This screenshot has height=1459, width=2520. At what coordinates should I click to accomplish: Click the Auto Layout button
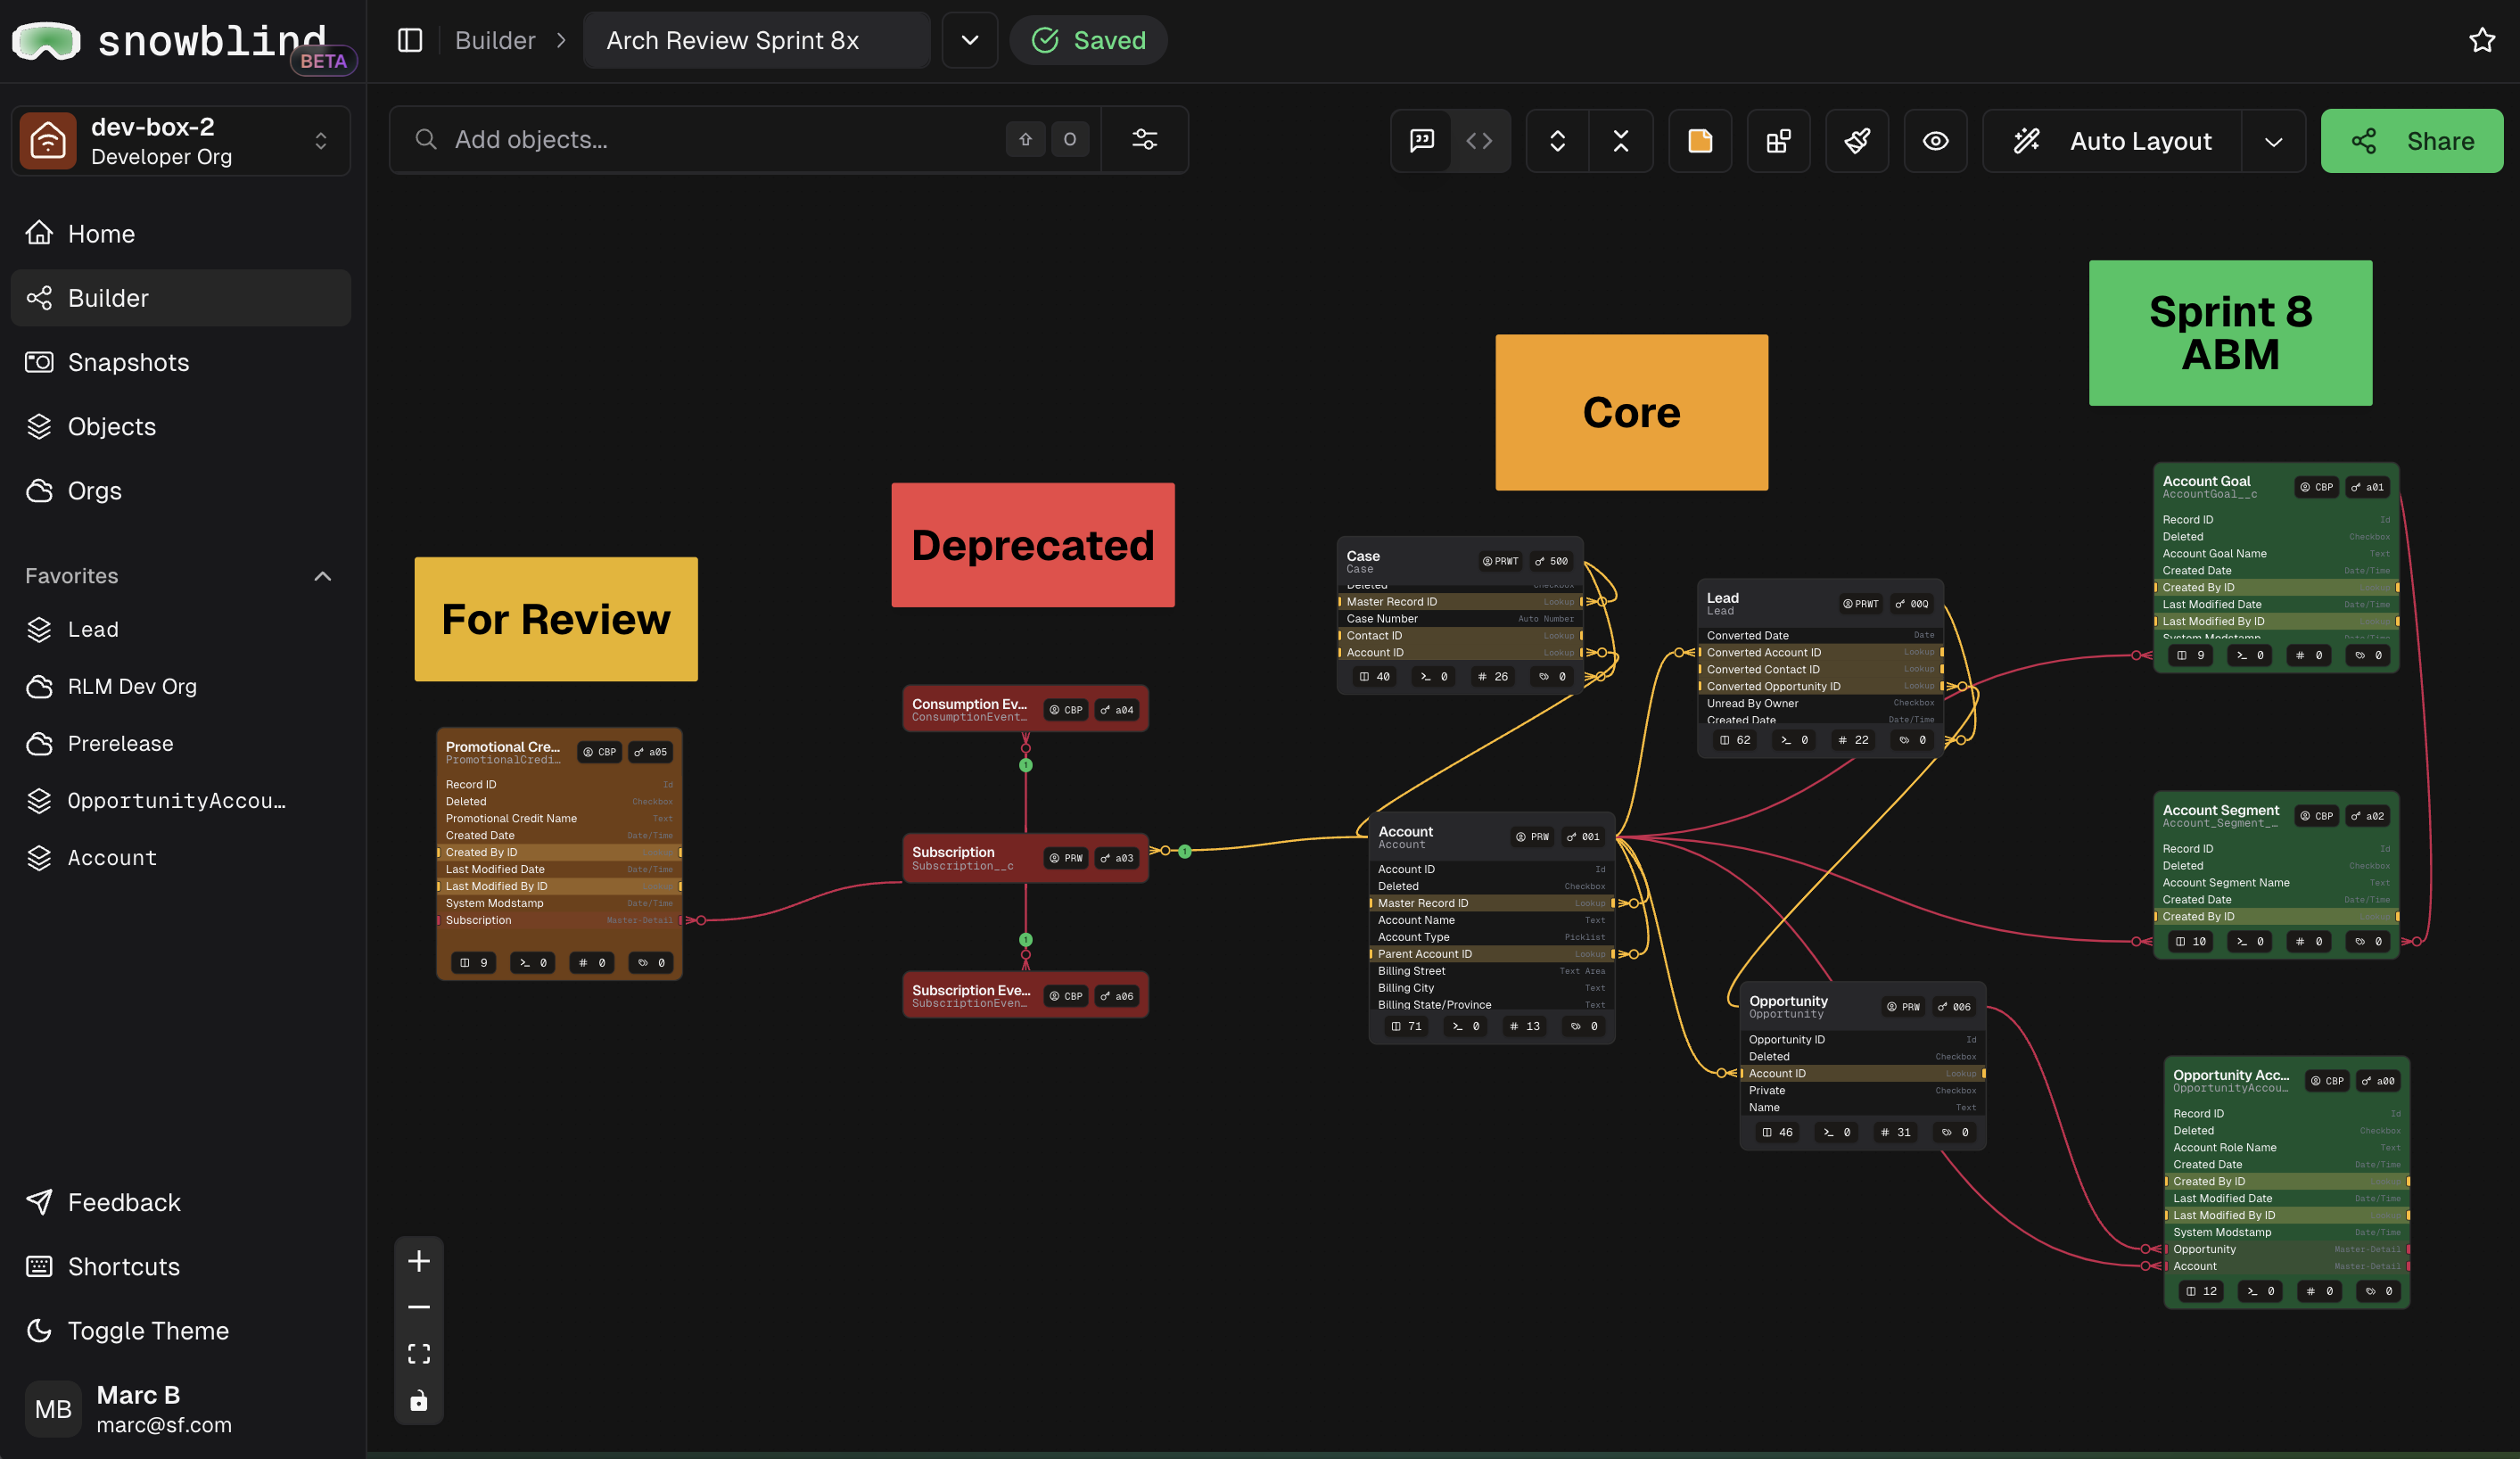[2112, 141]
